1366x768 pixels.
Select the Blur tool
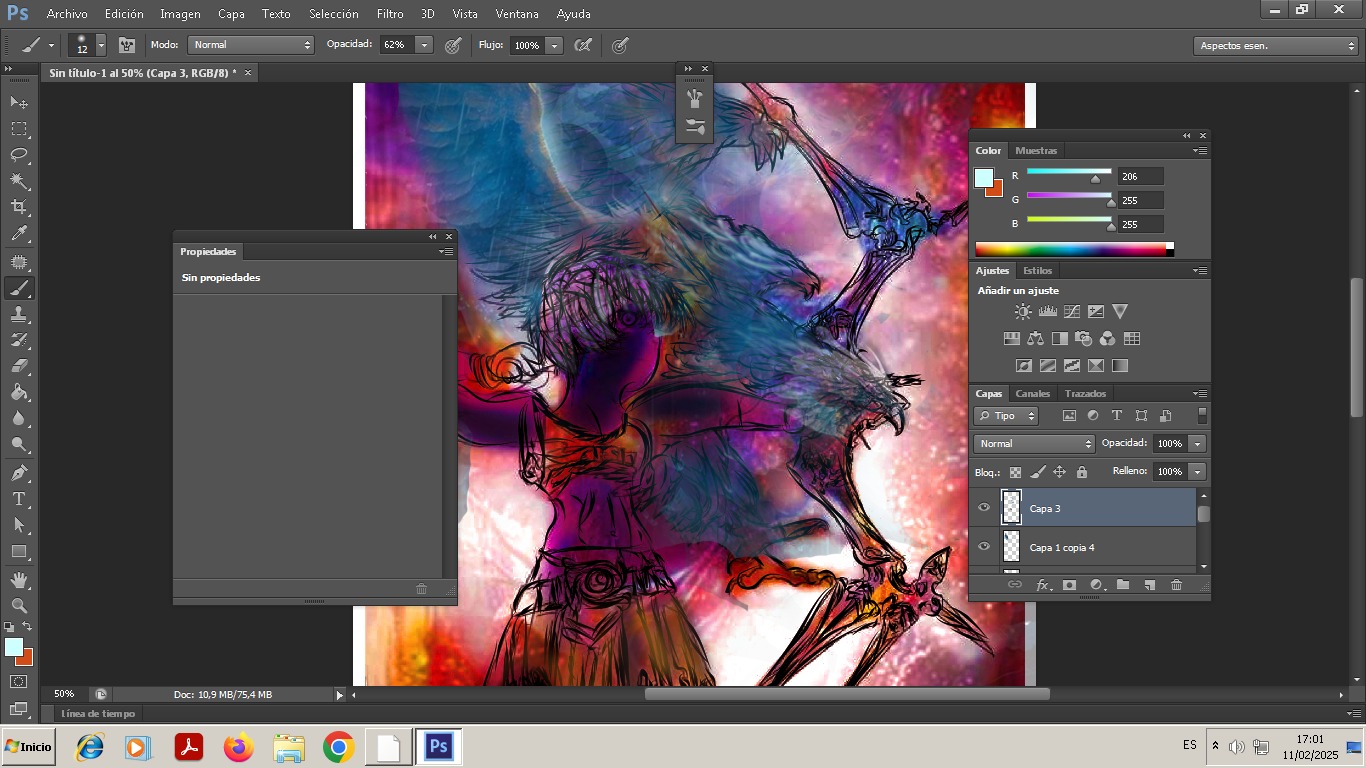tap(19, 418)
